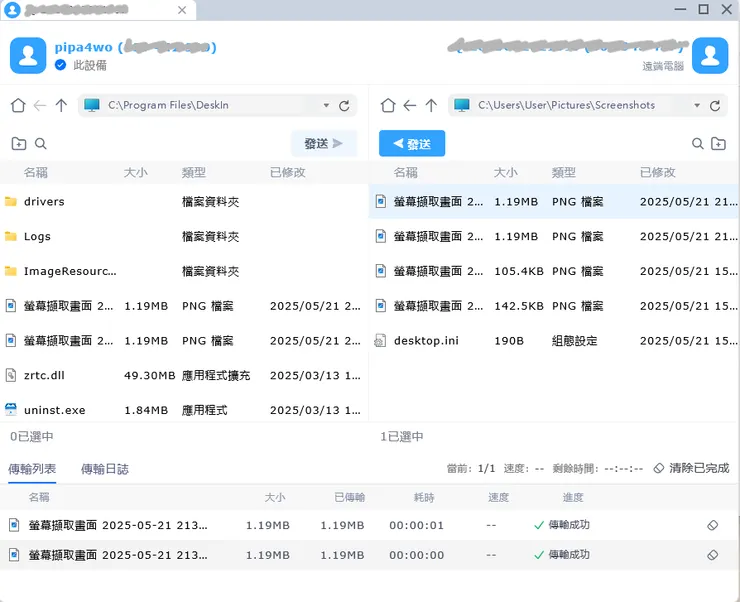Click the grey 發送 button in local pane
Viewport: 740px width, 602px height.
(324, 143)
